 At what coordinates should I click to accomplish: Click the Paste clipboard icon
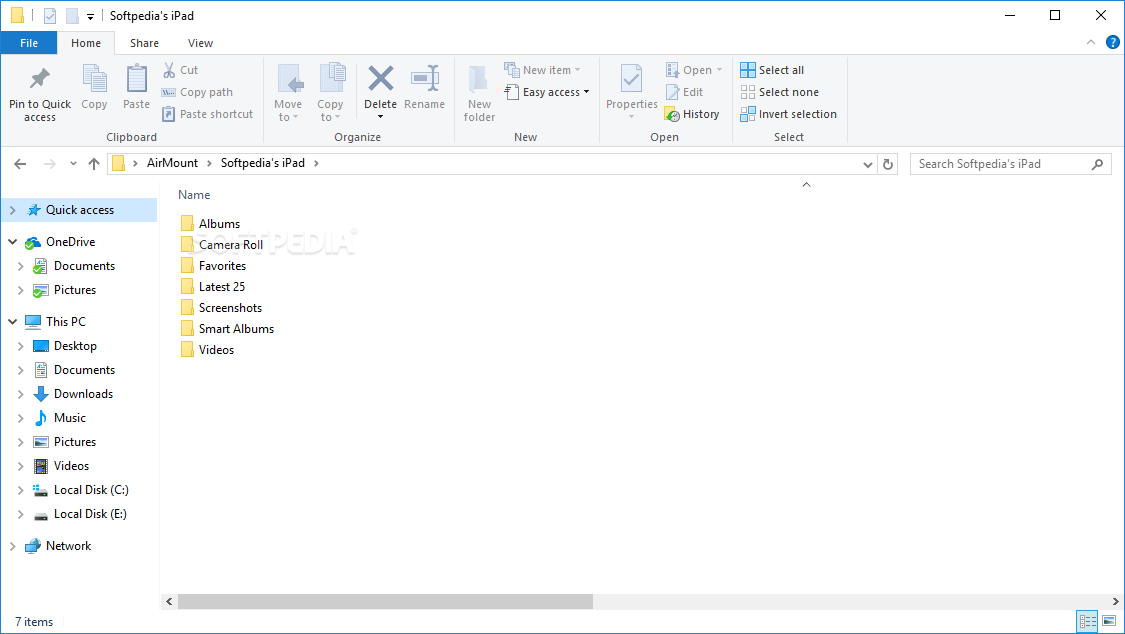[x=136, y=78]
